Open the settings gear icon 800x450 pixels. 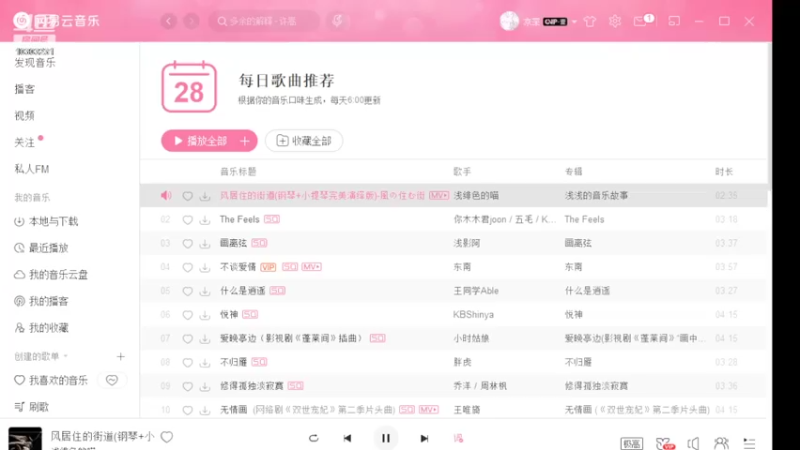click(615, 21)
